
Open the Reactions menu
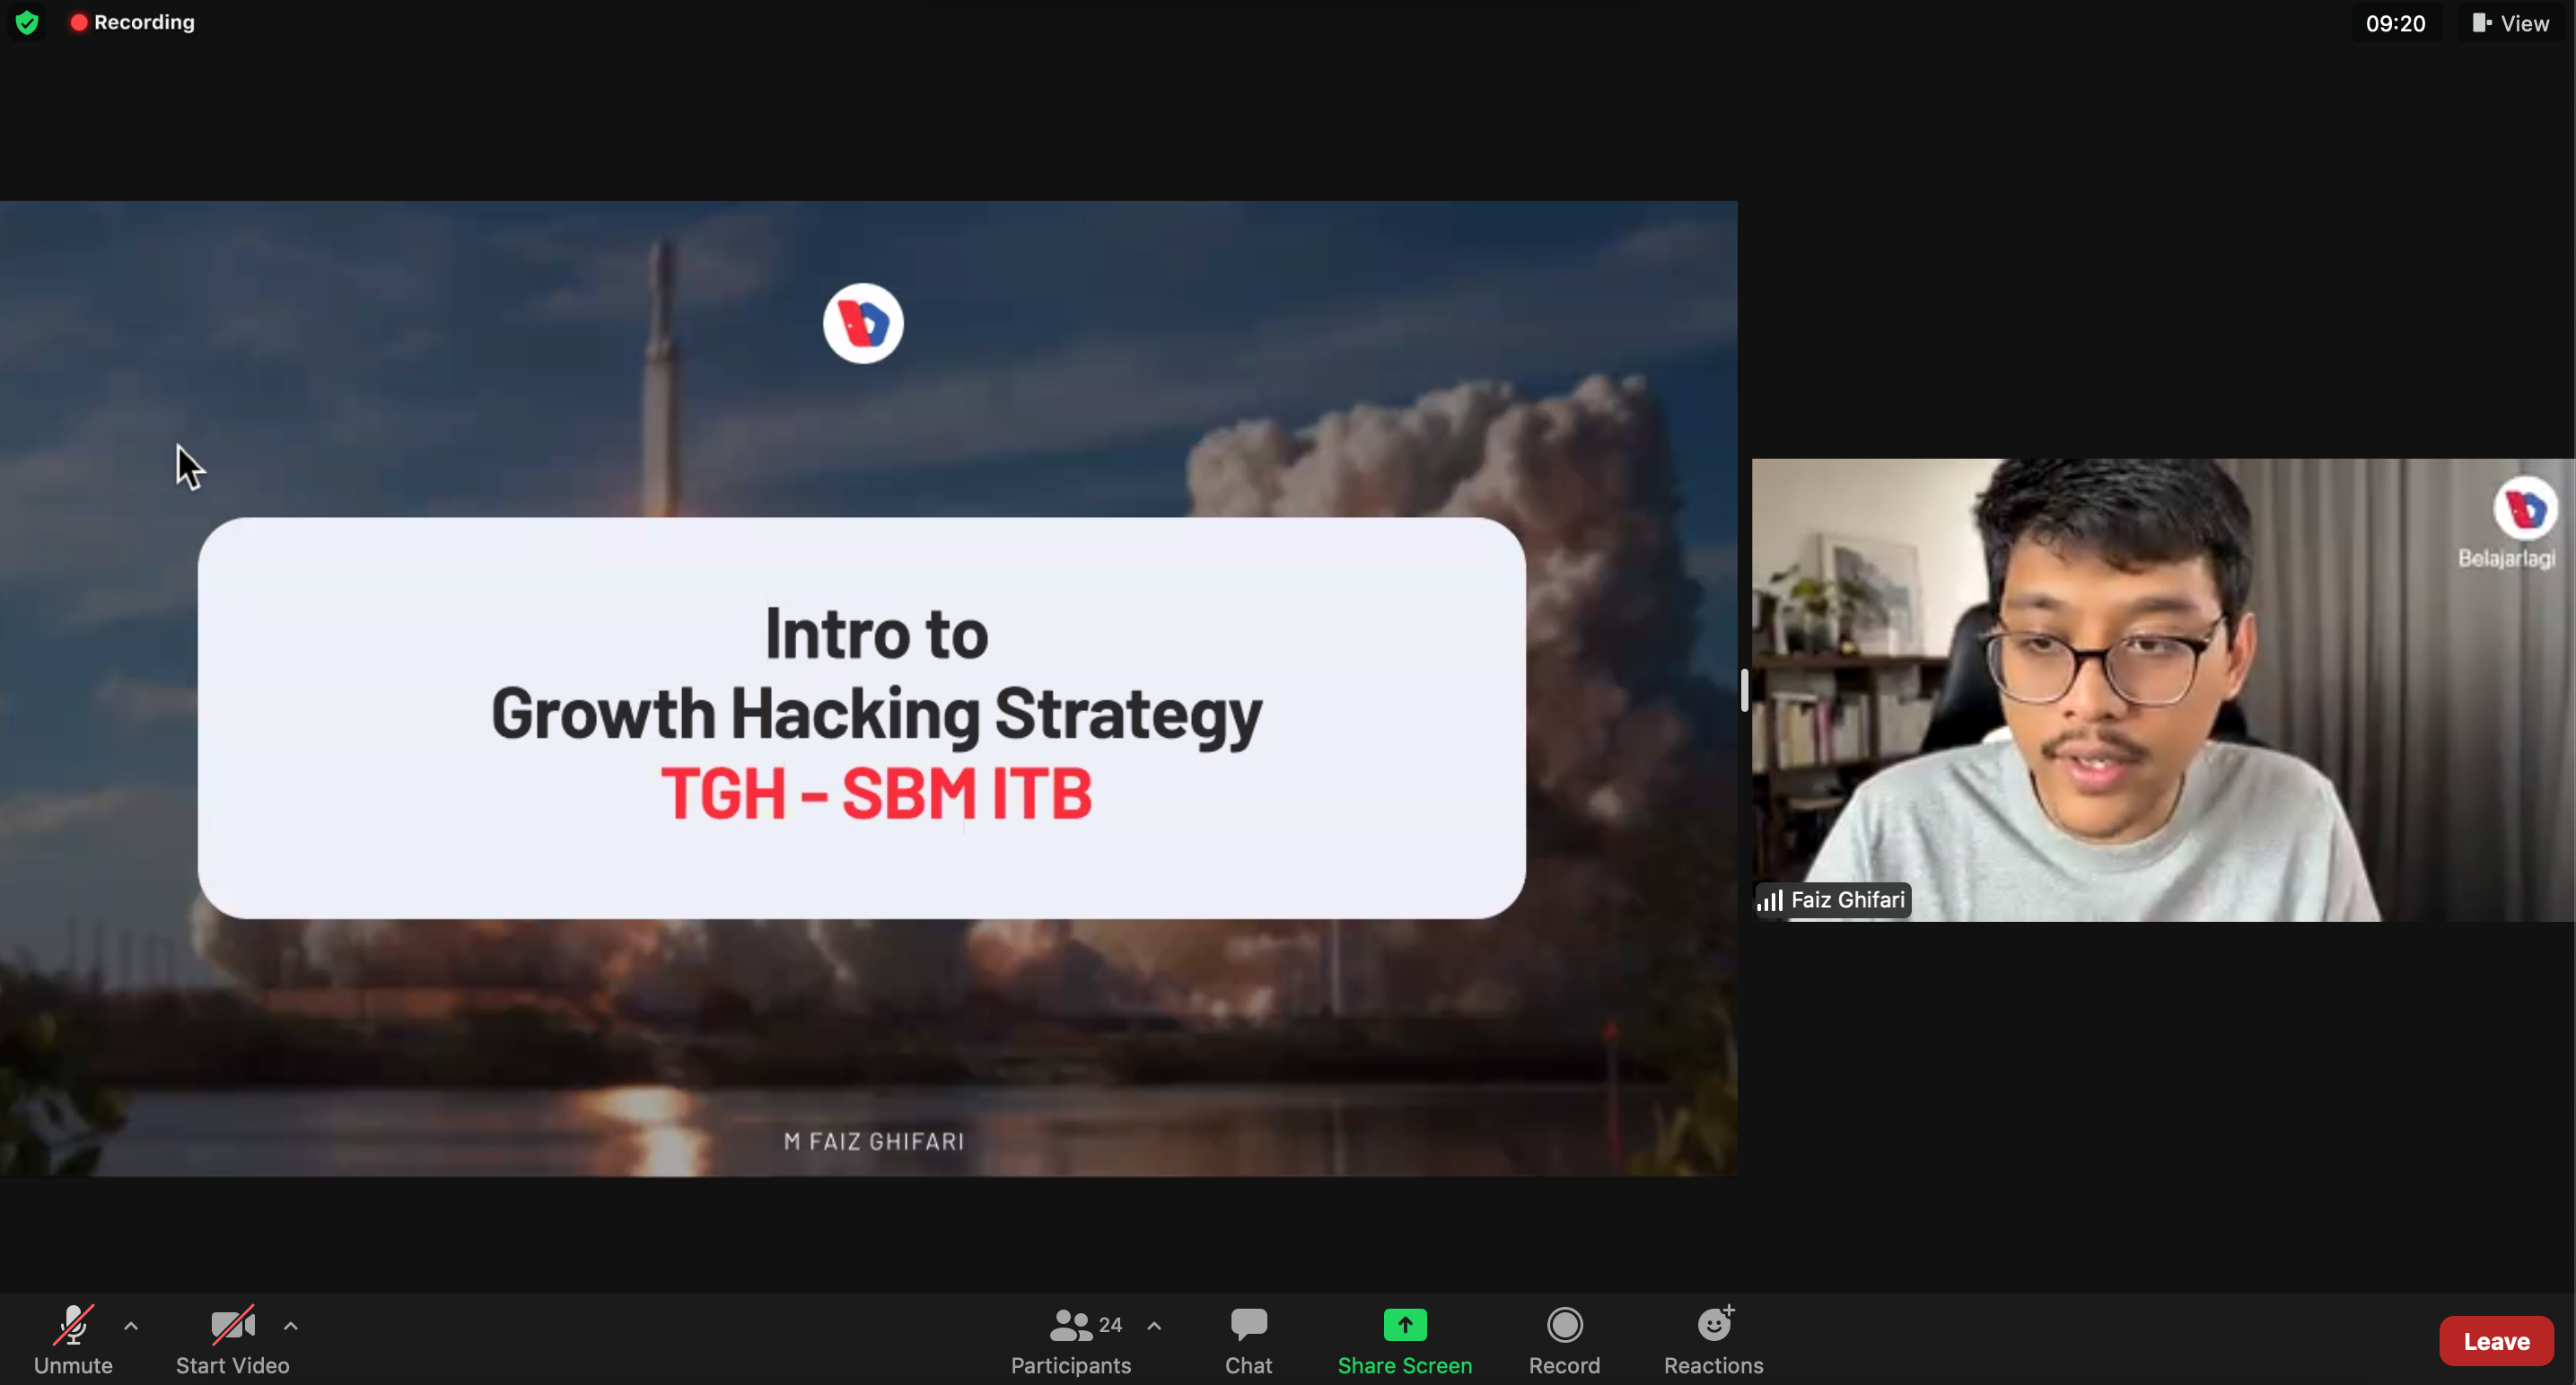(1714, 1340)
